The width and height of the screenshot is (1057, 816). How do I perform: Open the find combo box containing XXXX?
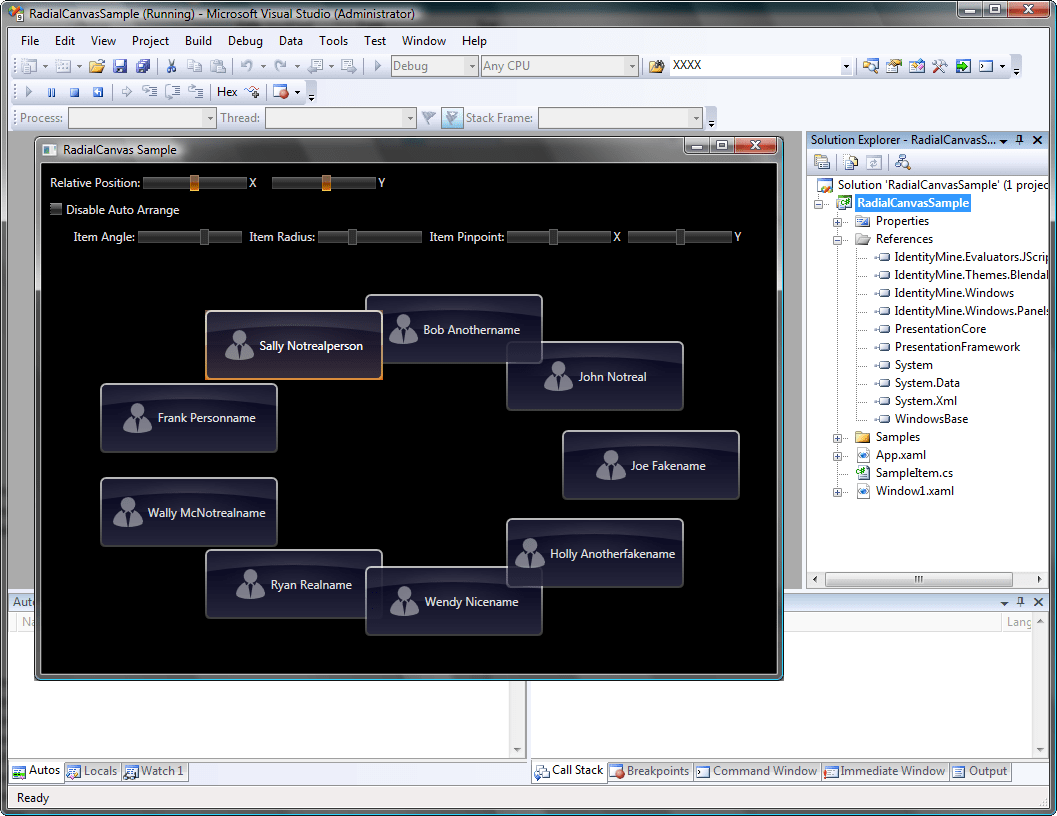click(x=846, y=67)
